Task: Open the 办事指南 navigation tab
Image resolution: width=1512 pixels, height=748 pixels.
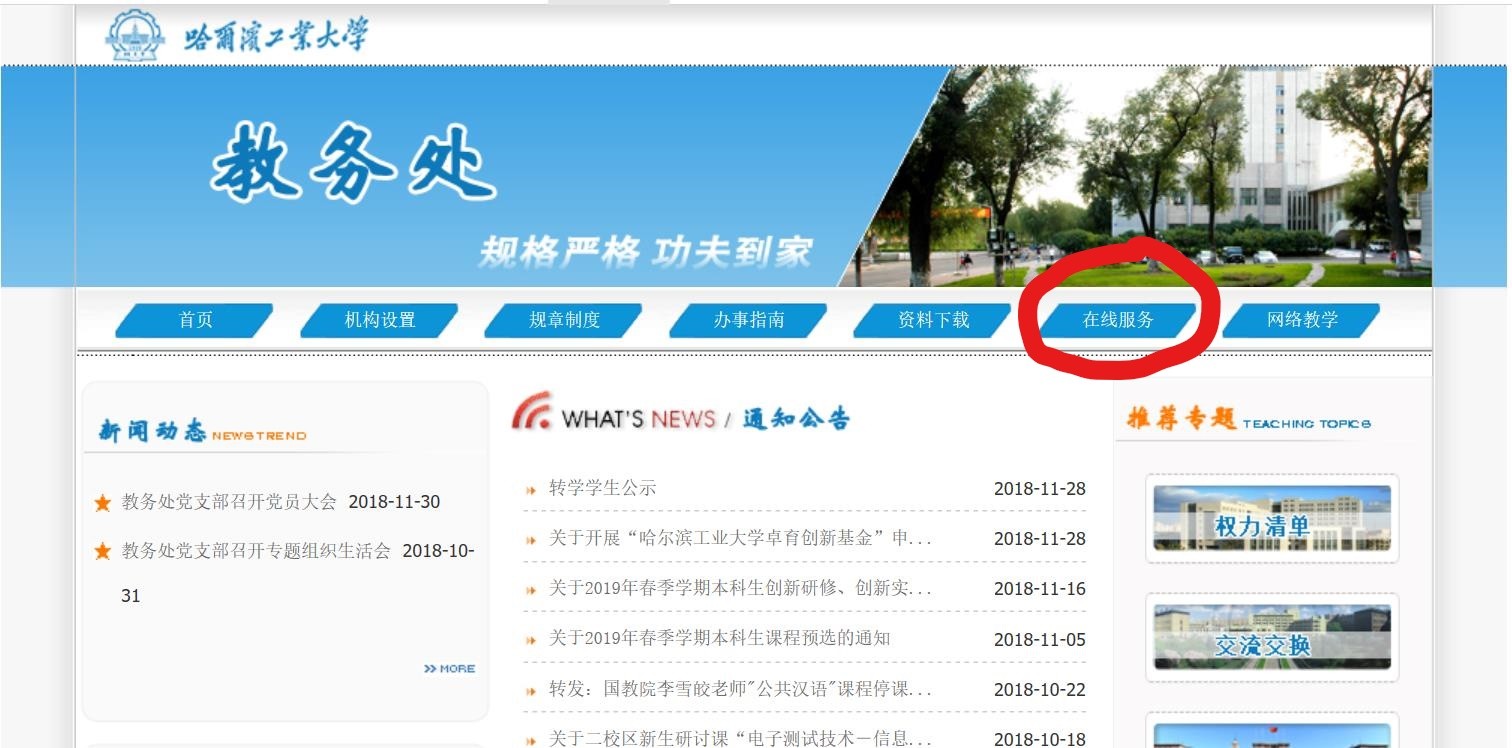Action: (x=749, y=320)
